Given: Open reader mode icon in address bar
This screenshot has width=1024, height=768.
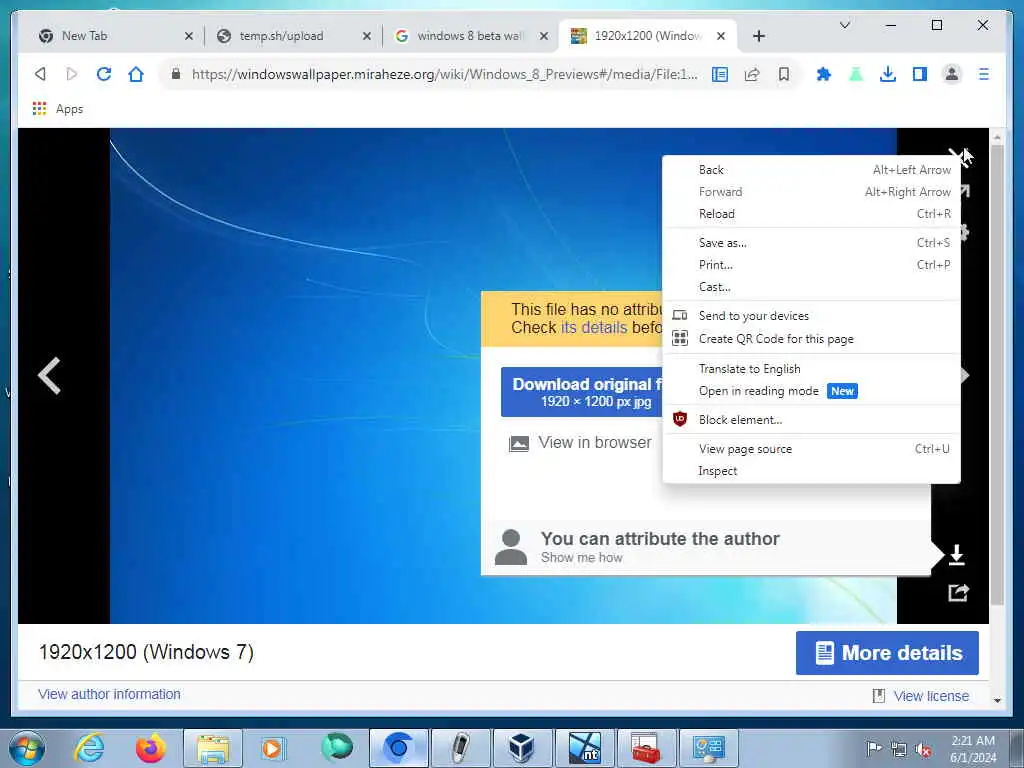Looking at the screenshot, I should click(x=720, y=74).
